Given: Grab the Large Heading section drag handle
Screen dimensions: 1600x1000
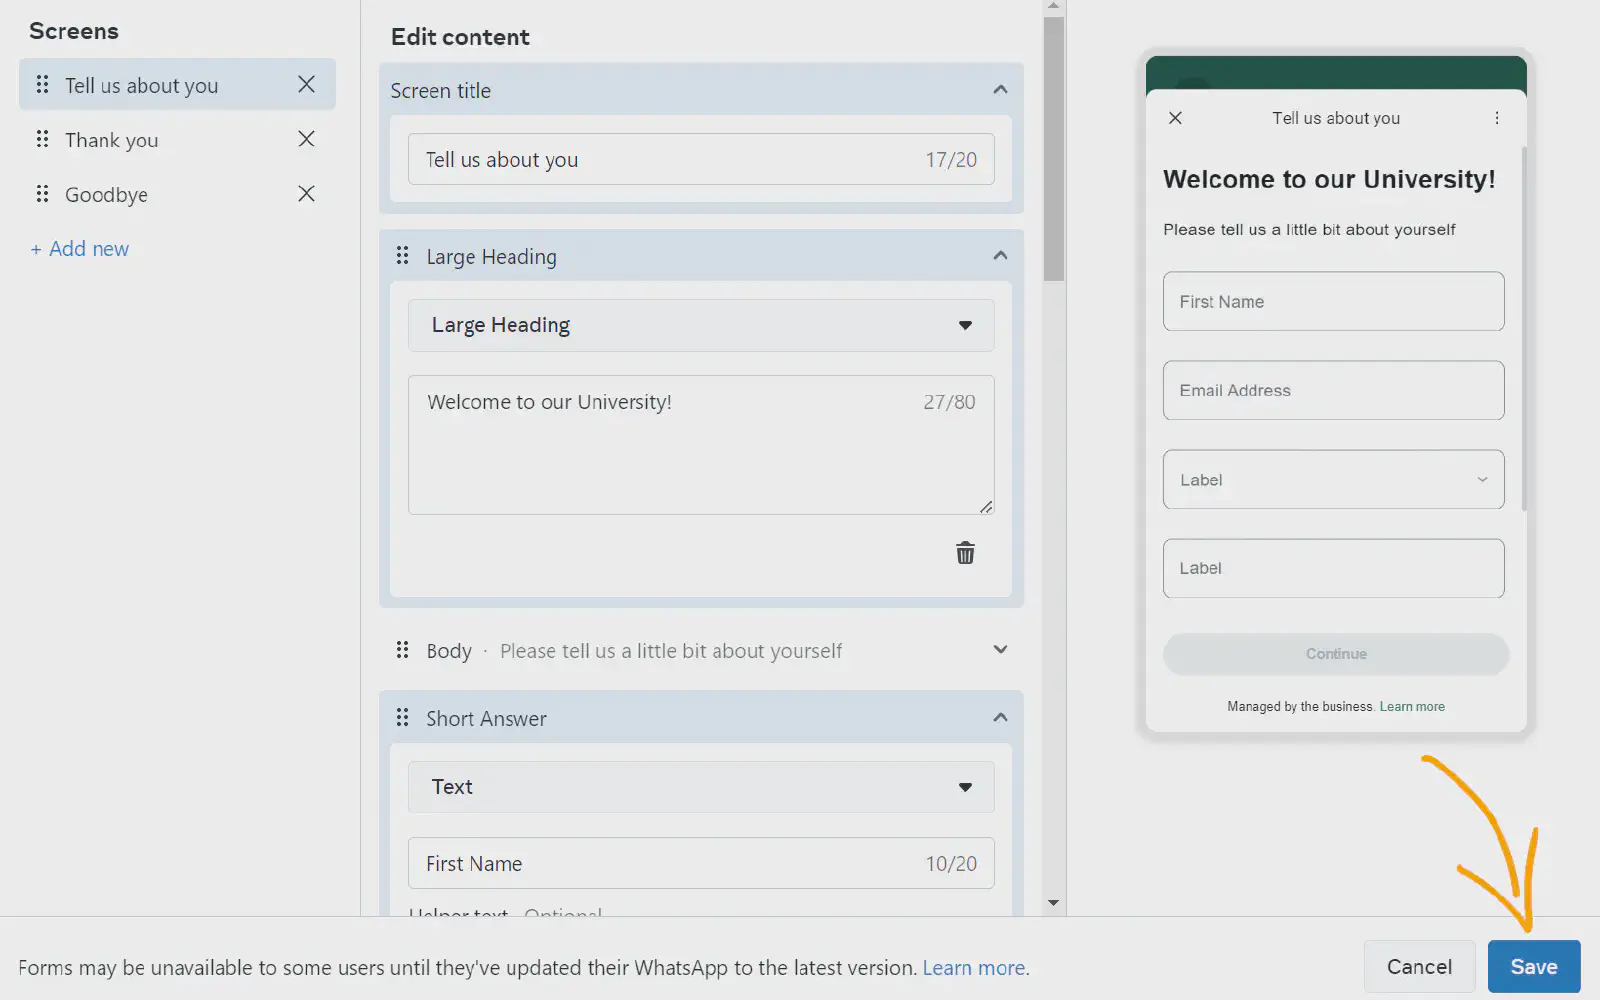Looking at the screenshot, I should click(402, 256).
